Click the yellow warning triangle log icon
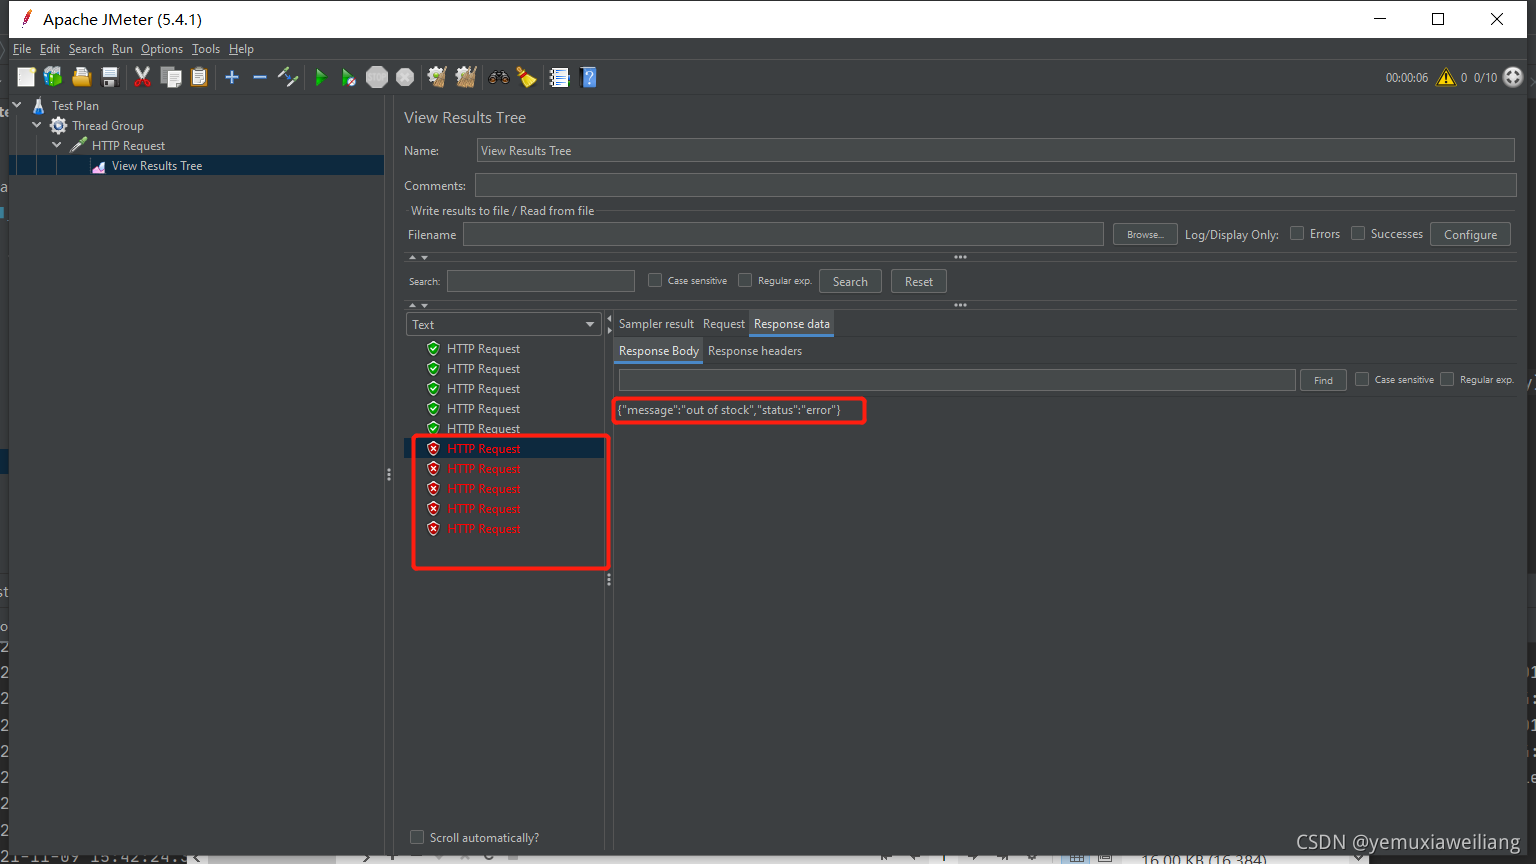1536x864 pixels. pos(1446,77)
